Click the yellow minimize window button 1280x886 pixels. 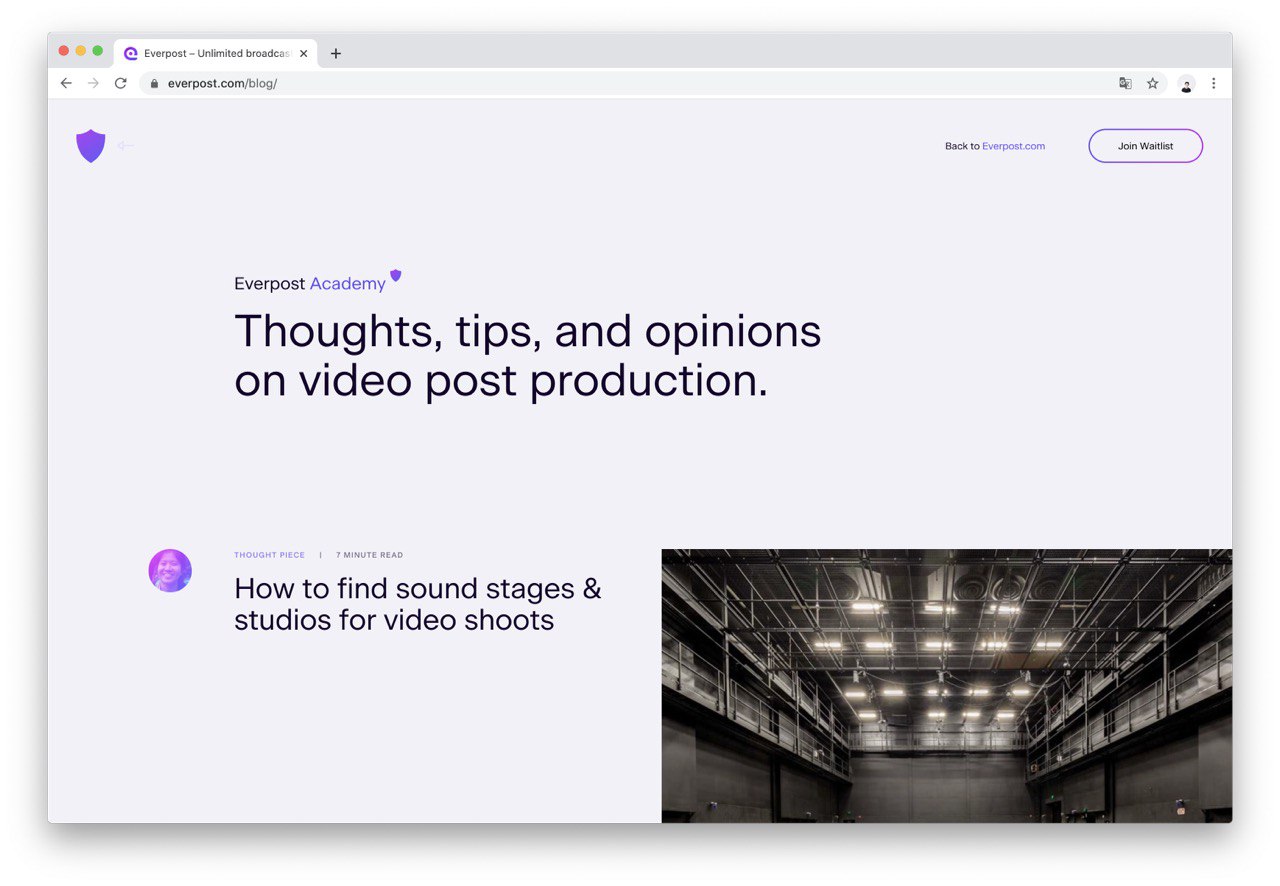[81, 51]
